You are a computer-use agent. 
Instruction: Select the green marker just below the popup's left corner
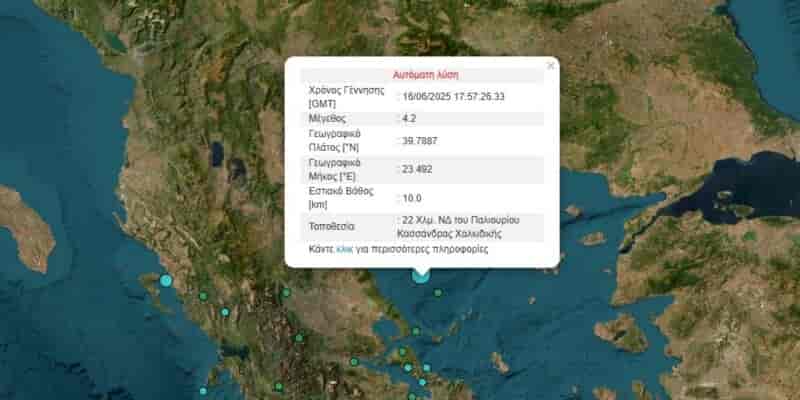pos(286,292)
